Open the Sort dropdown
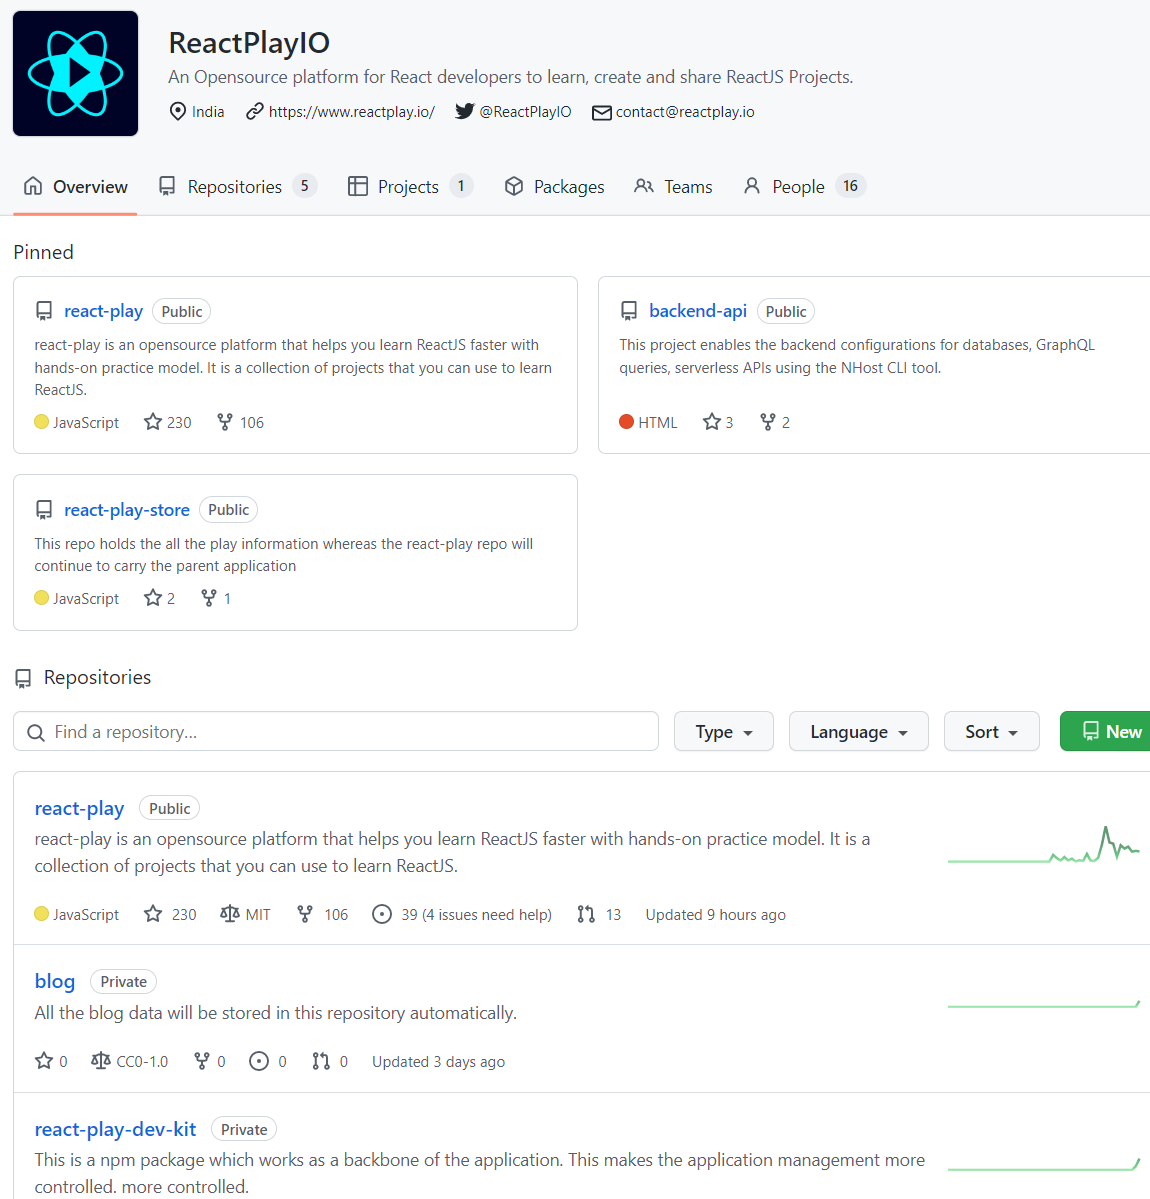The height and width of the screenshot is (1199, 1150). coord(991,731)
